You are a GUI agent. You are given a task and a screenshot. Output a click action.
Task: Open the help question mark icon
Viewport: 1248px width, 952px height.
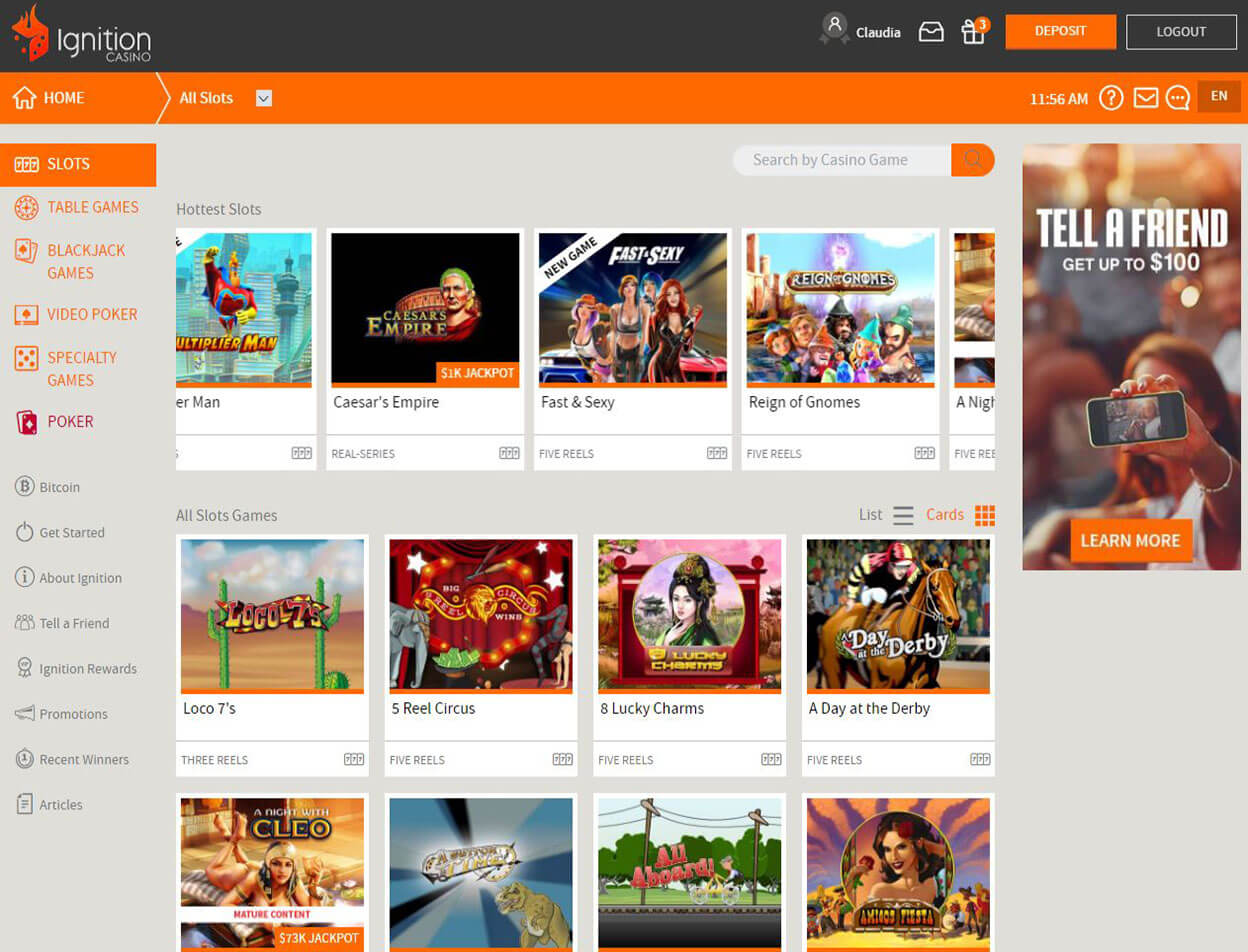click(x=1111, y=98)
